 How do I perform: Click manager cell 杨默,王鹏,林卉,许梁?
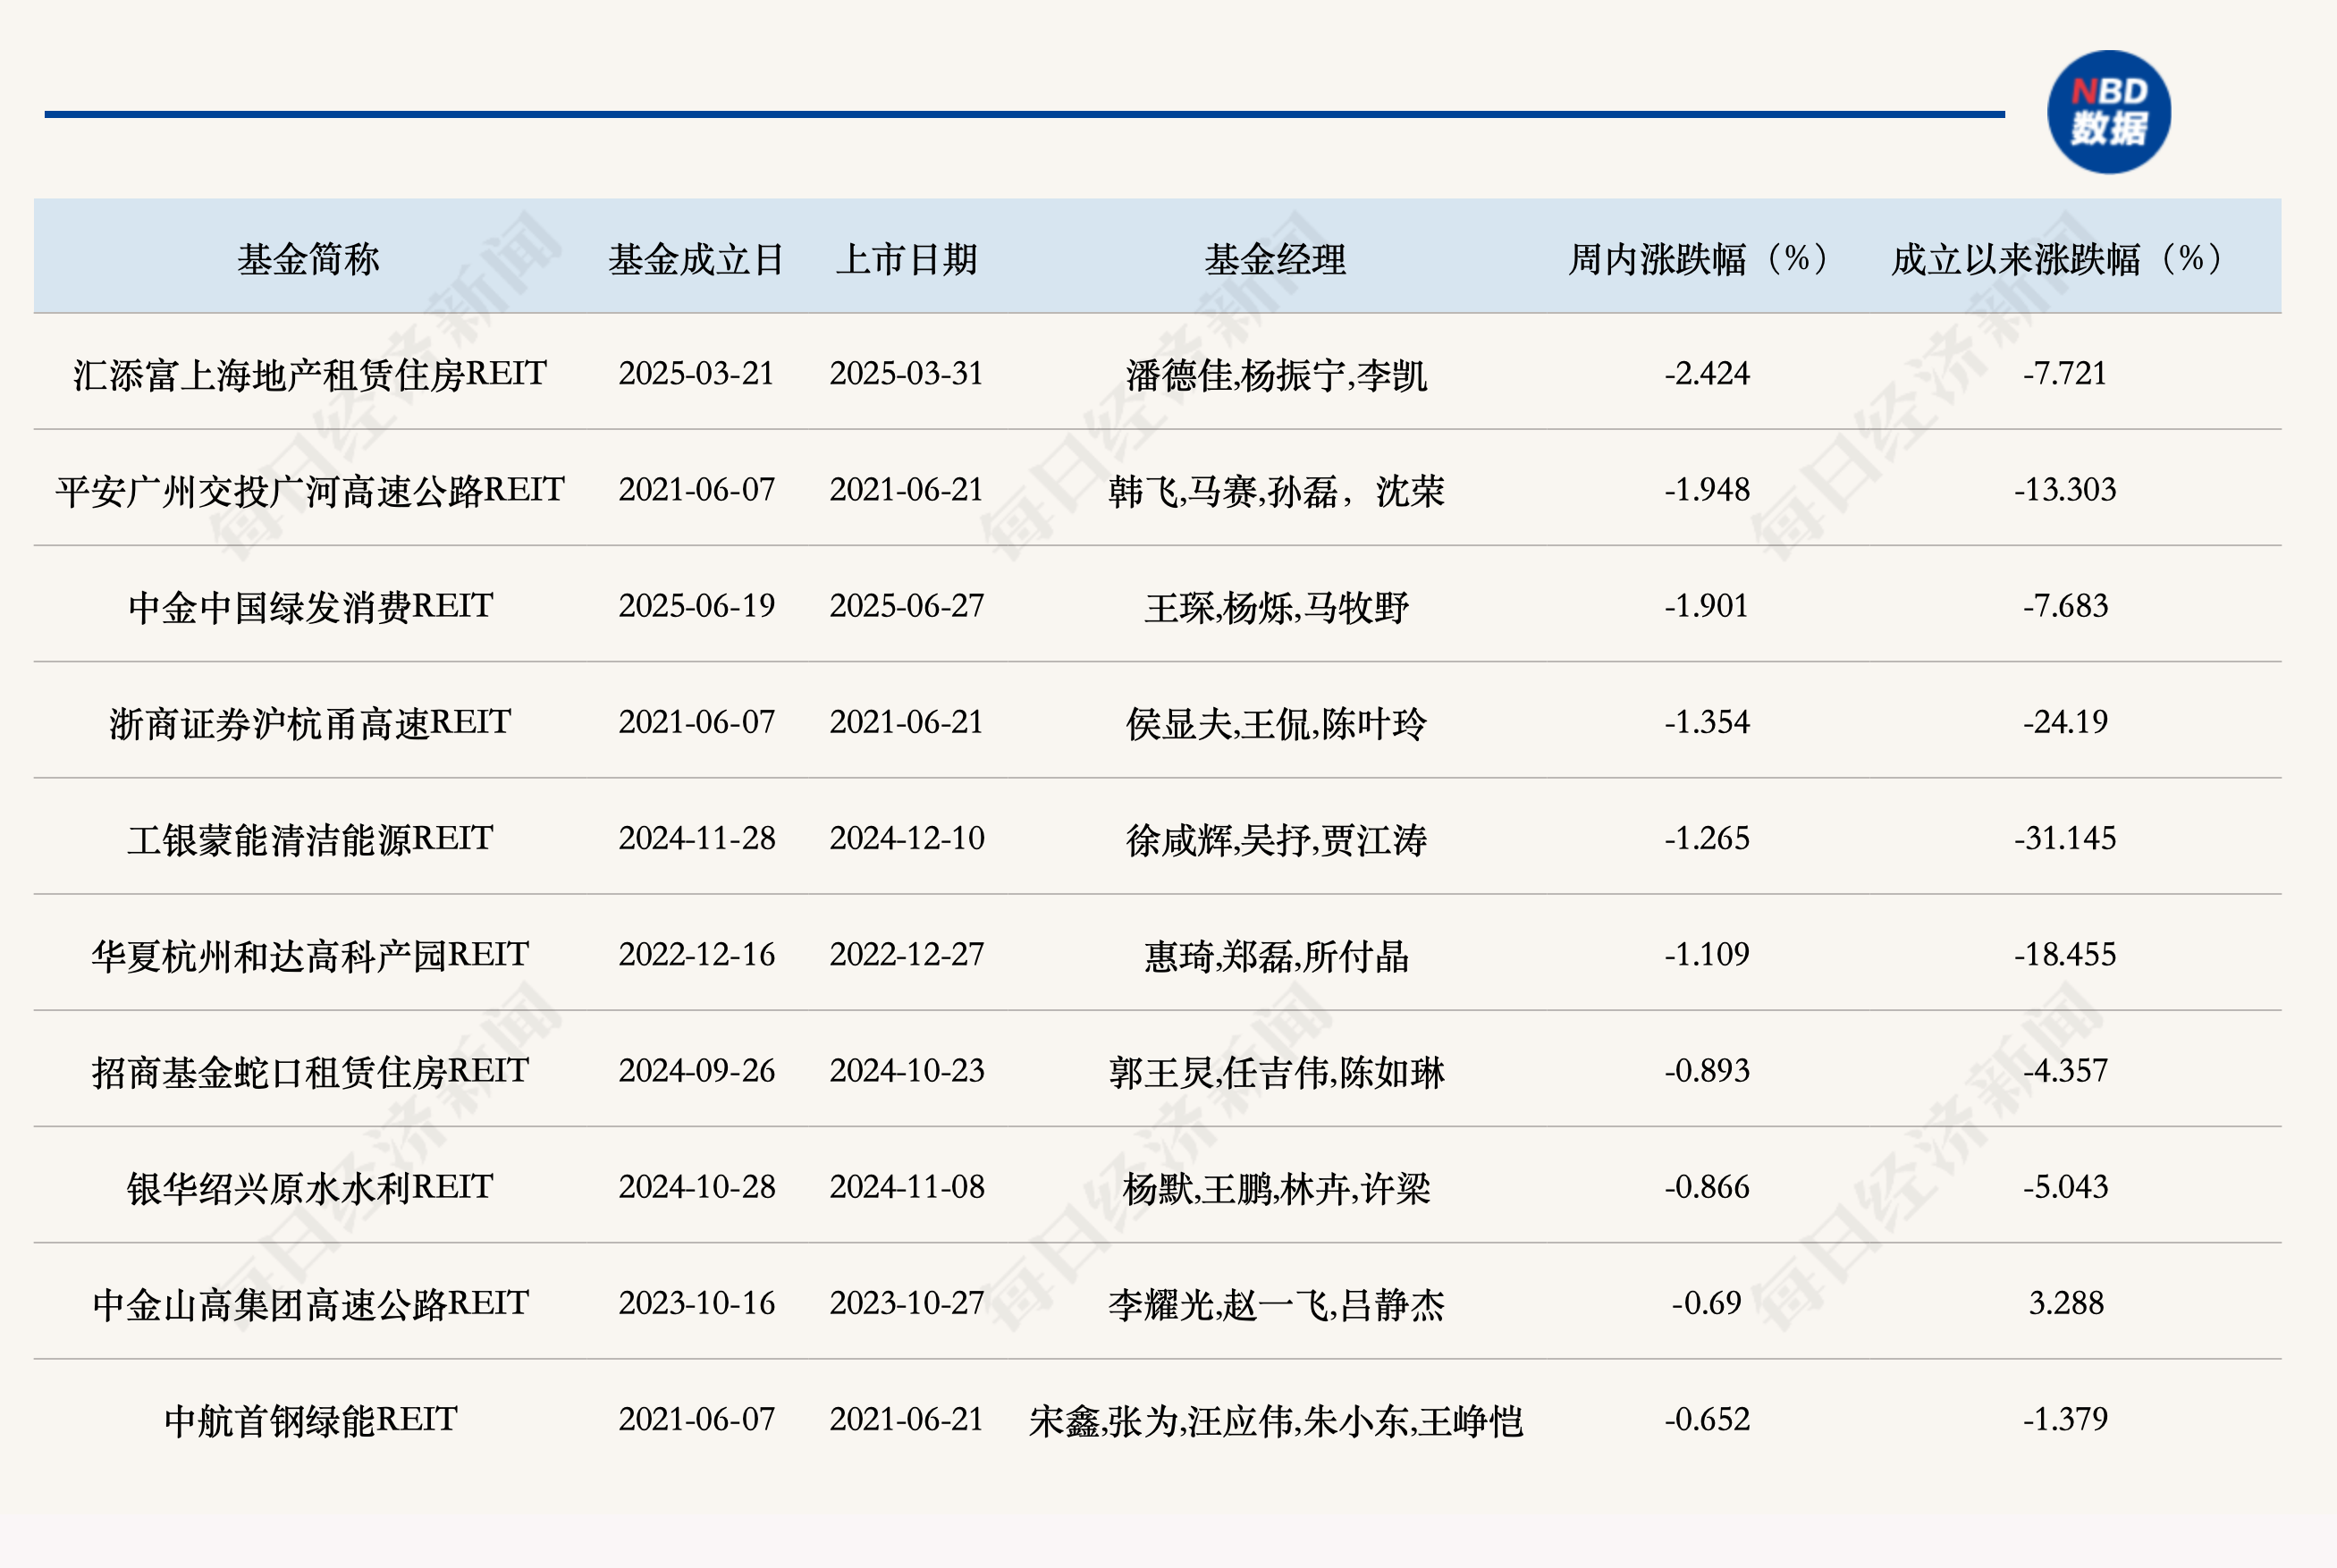pos(1276,1188)
